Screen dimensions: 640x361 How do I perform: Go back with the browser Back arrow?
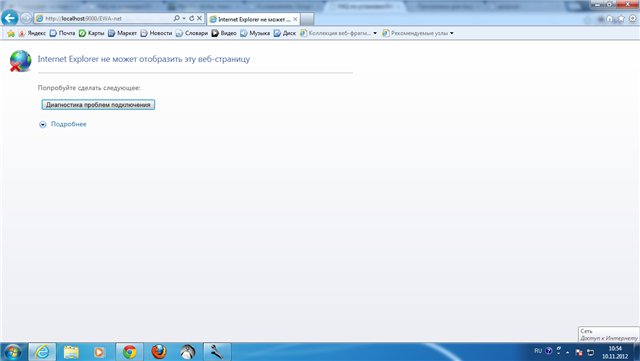pos(10,18)
